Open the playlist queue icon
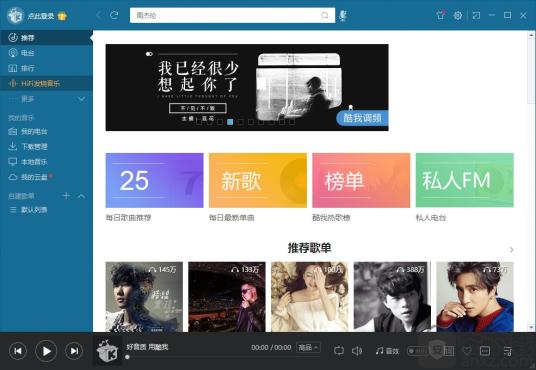The width and height of the screenshot is (536, 370). pyautogui.click(x=508, y=351)
